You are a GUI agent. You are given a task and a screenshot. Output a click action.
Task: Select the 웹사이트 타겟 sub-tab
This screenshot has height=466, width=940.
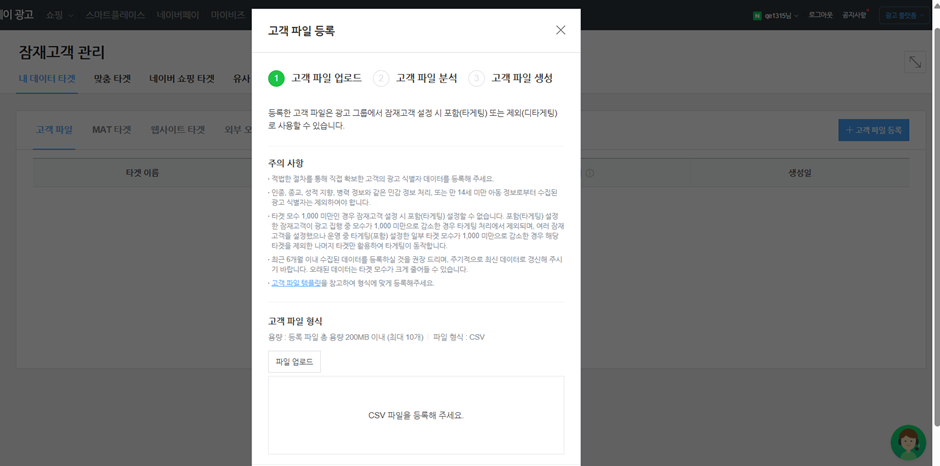(x=177, y=130)
